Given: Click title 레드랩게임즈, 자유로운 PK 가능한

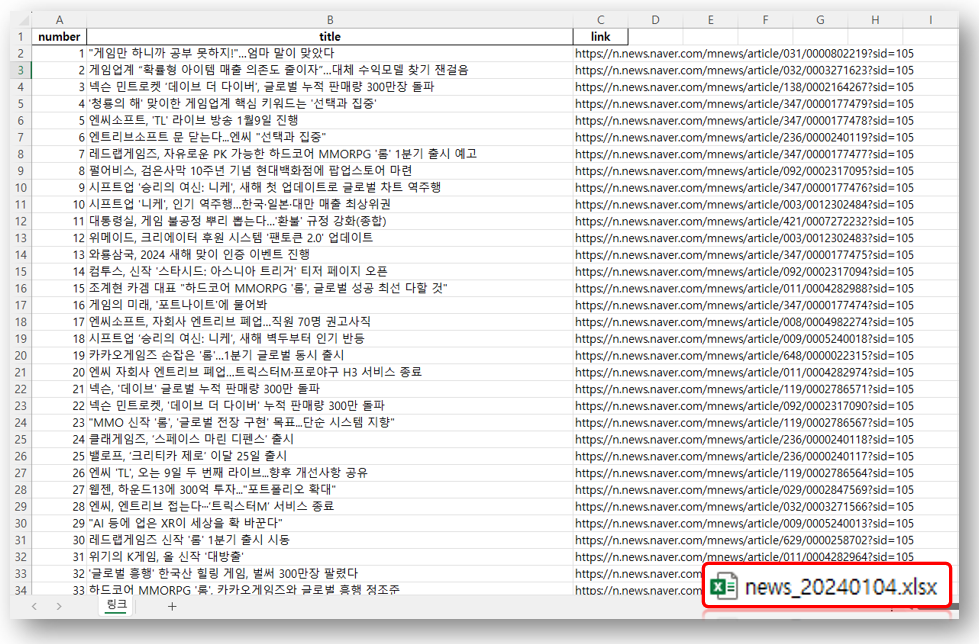Looking at the screenshot, I should (283, 154).
